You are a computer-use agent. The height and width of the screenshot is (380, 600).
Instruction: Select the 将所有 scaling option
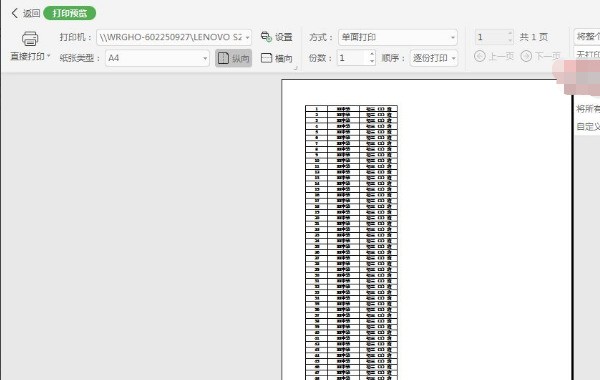pos(588,109)
